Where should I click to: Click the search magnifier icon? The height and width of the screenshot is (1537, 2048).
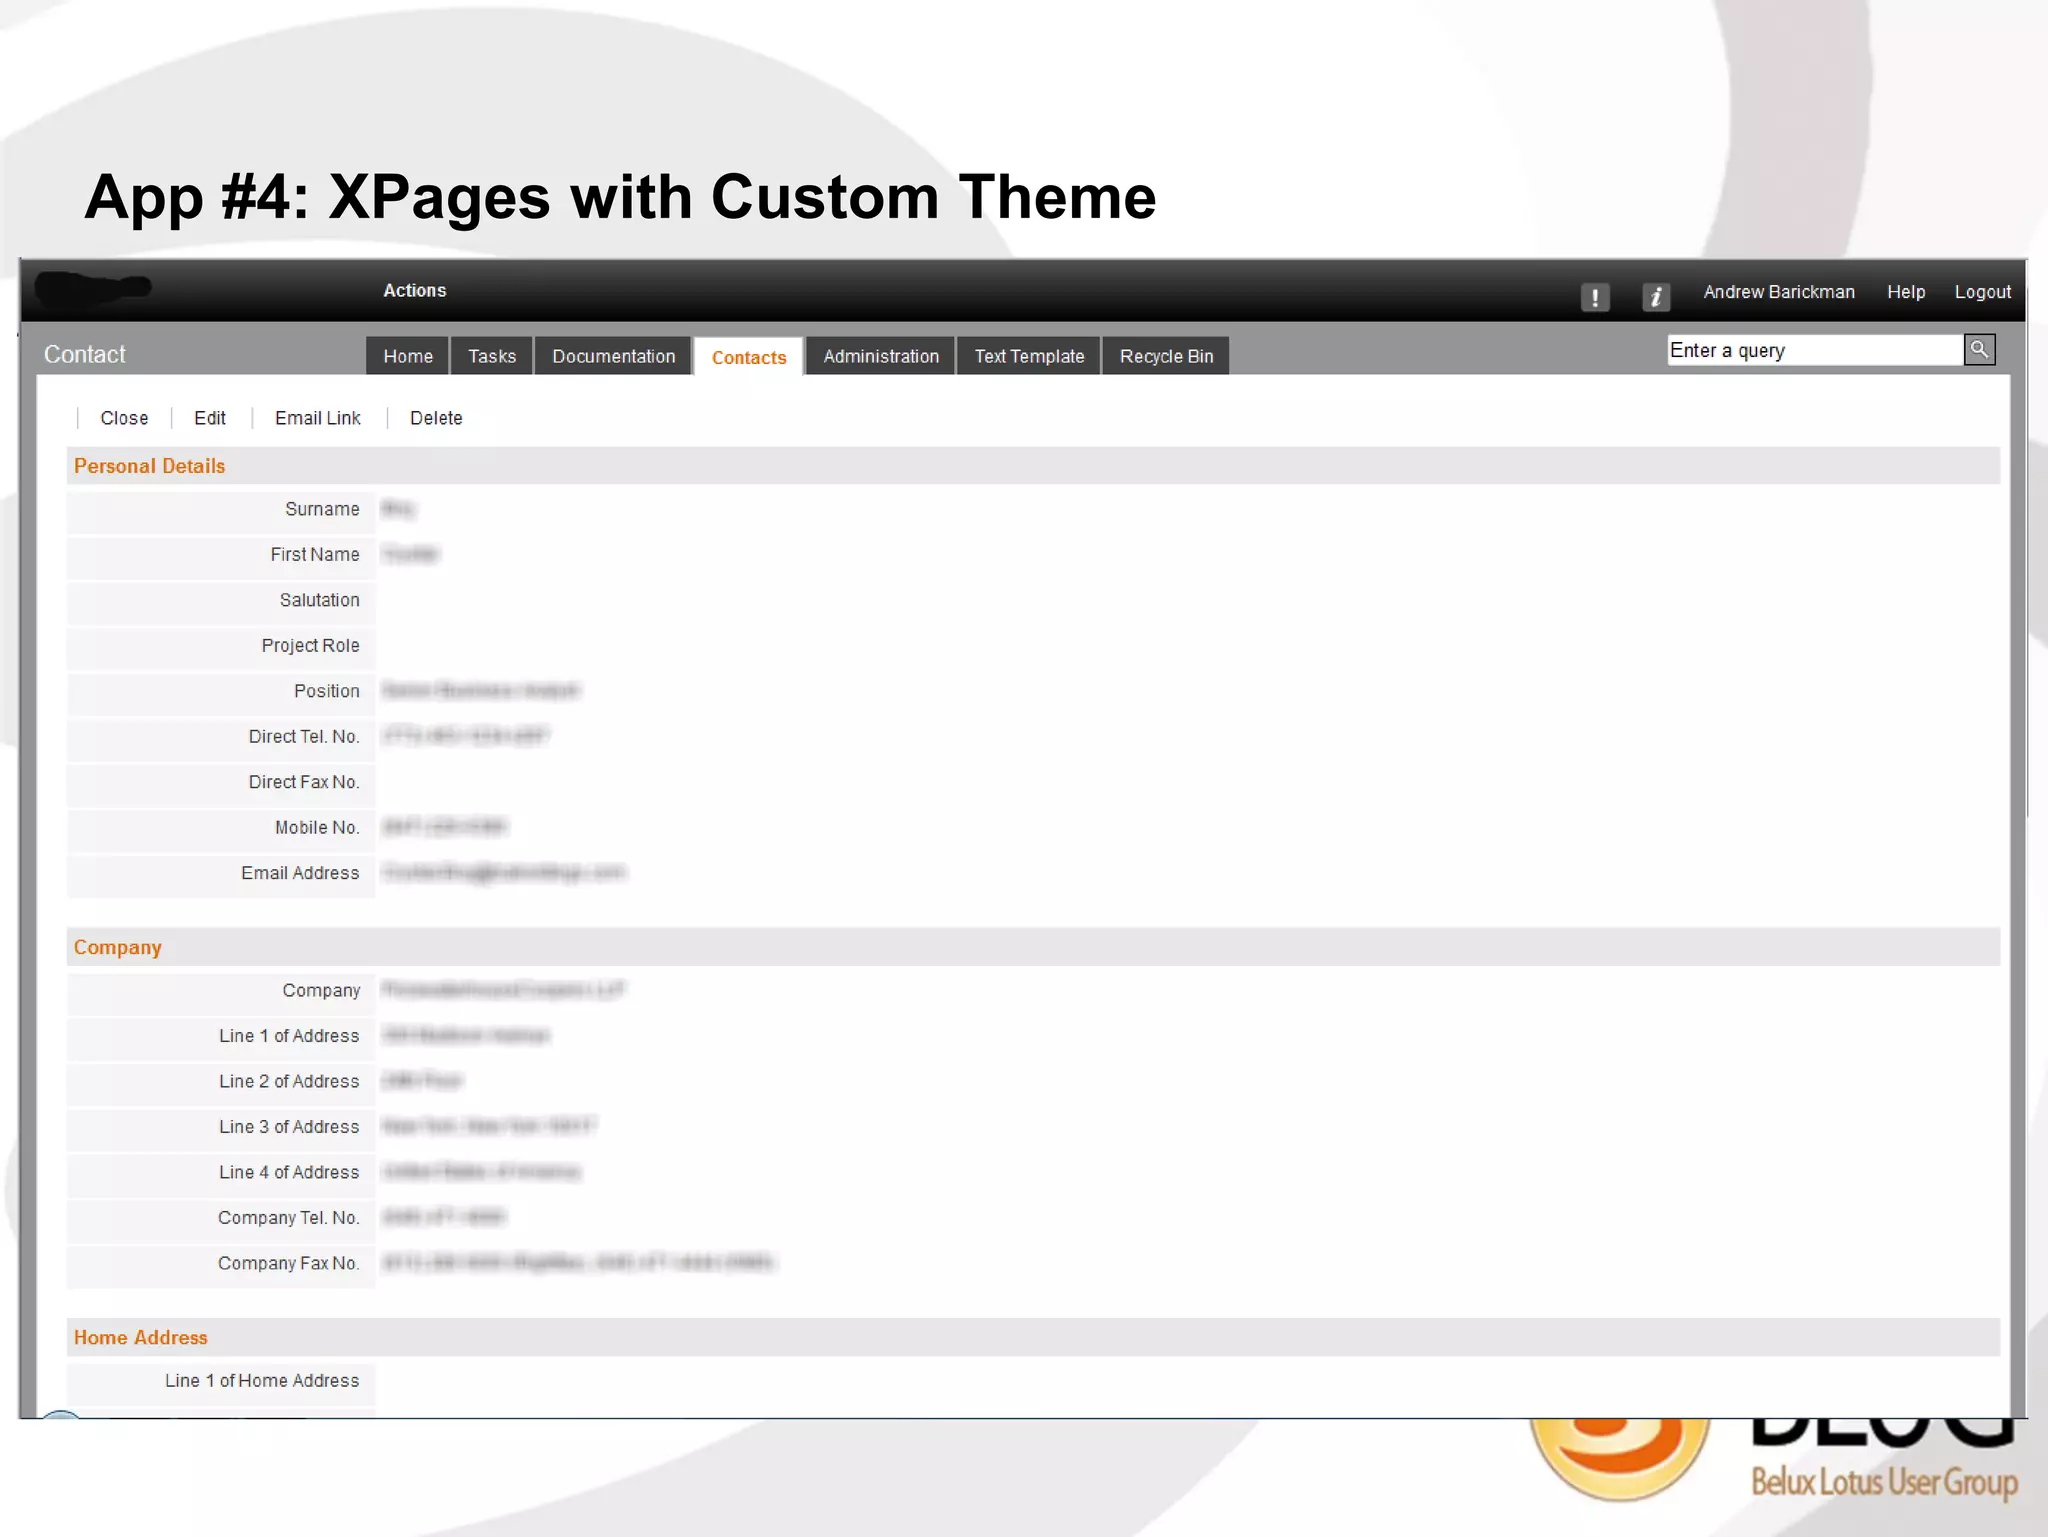pos(1979,350)
